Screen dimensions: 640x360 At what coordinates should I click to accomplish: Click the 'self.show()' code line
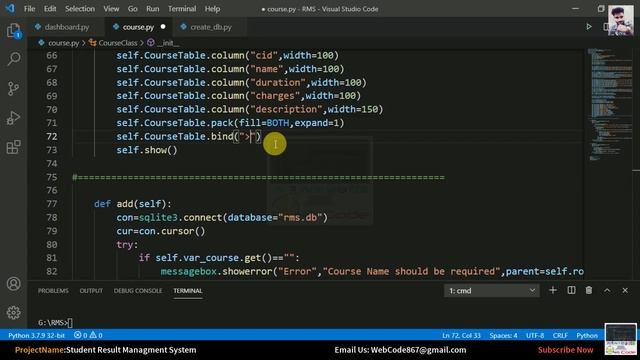point(147,150)
